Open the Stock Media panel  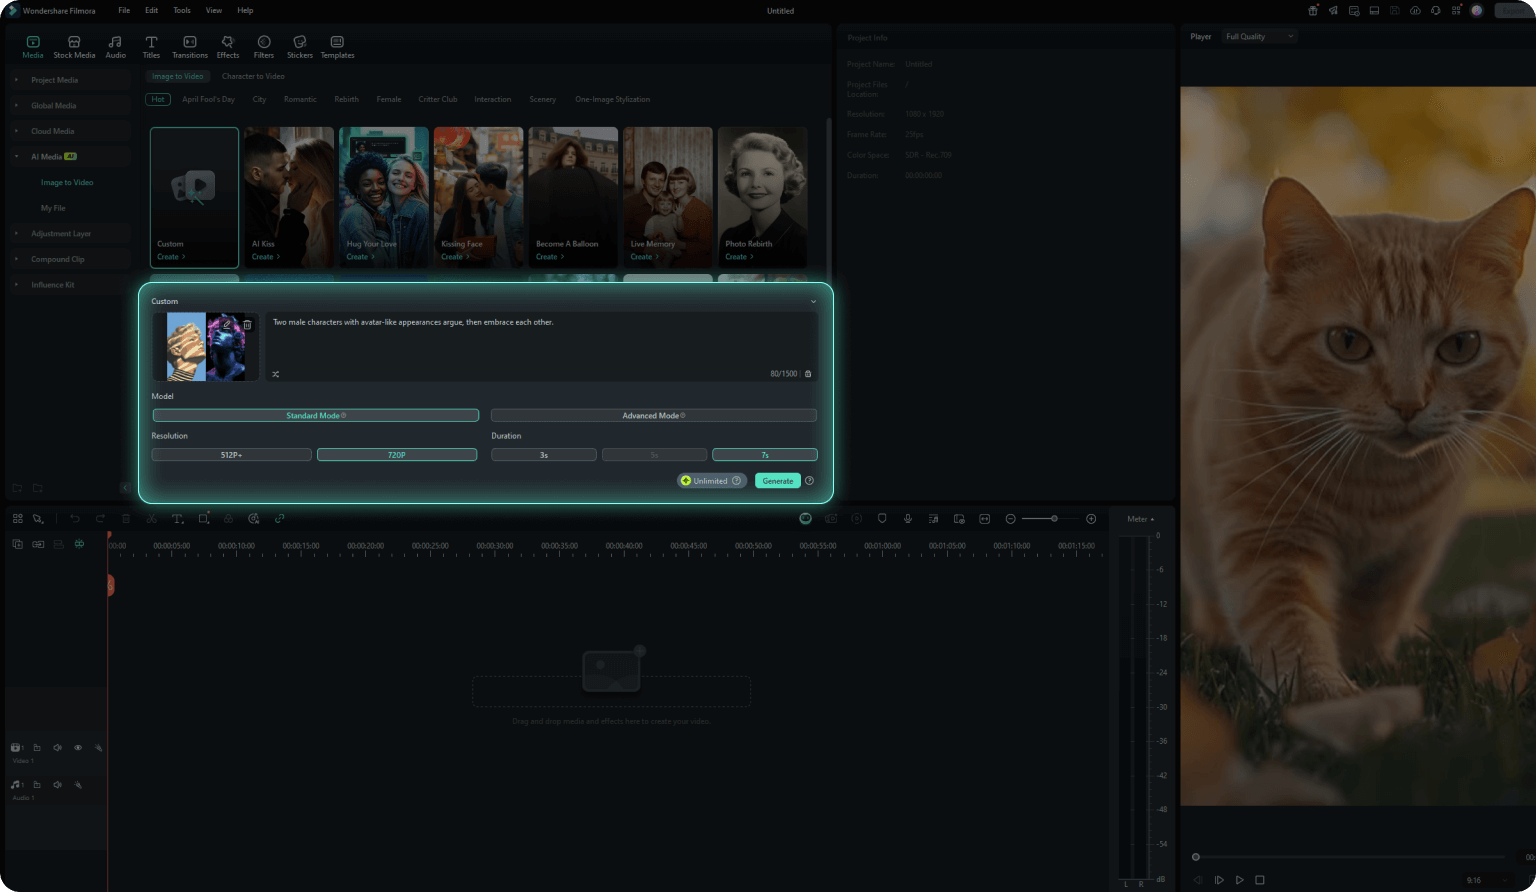click(x=74, y=47)
